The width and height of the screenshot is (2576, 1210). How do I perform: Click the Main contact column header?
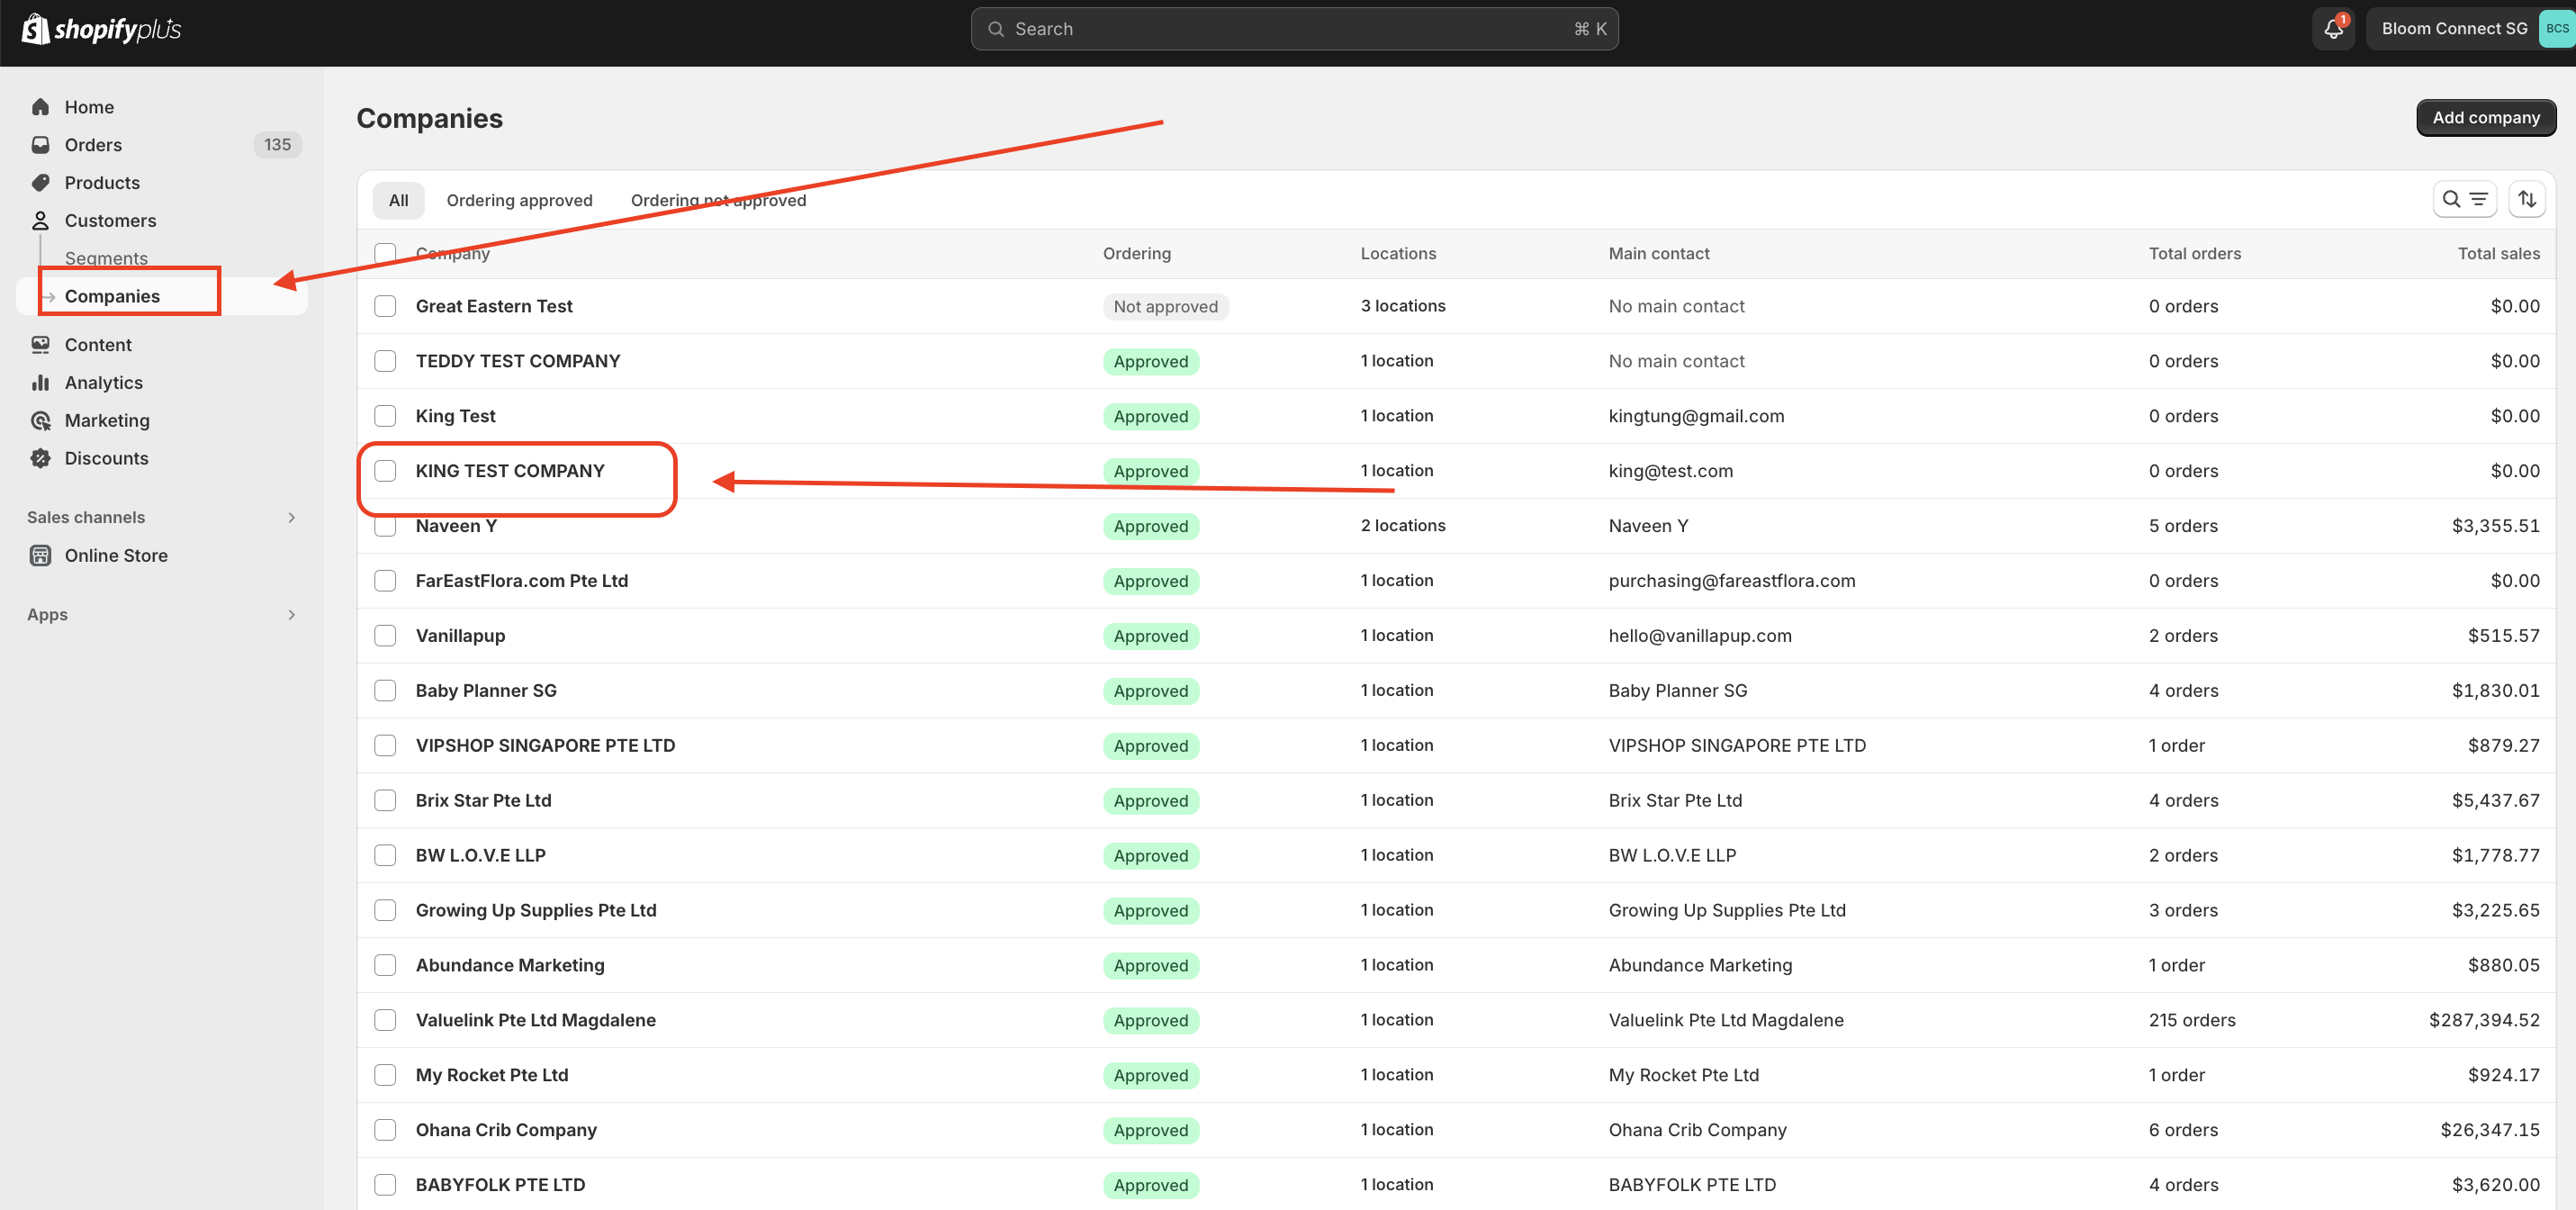(x=1658, y=254)
